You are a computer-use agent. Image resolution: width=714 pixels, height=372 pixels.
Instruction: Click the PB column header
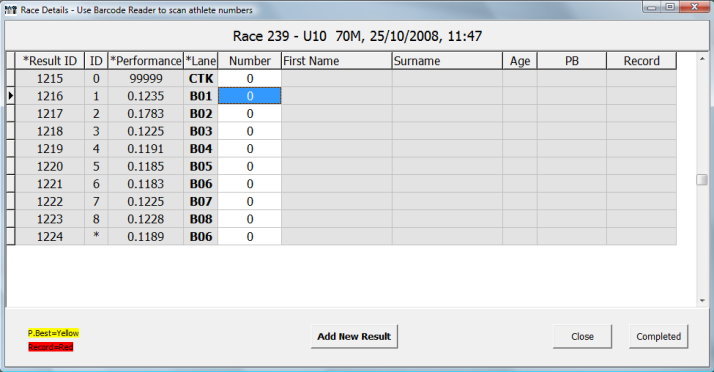[572, 61]
